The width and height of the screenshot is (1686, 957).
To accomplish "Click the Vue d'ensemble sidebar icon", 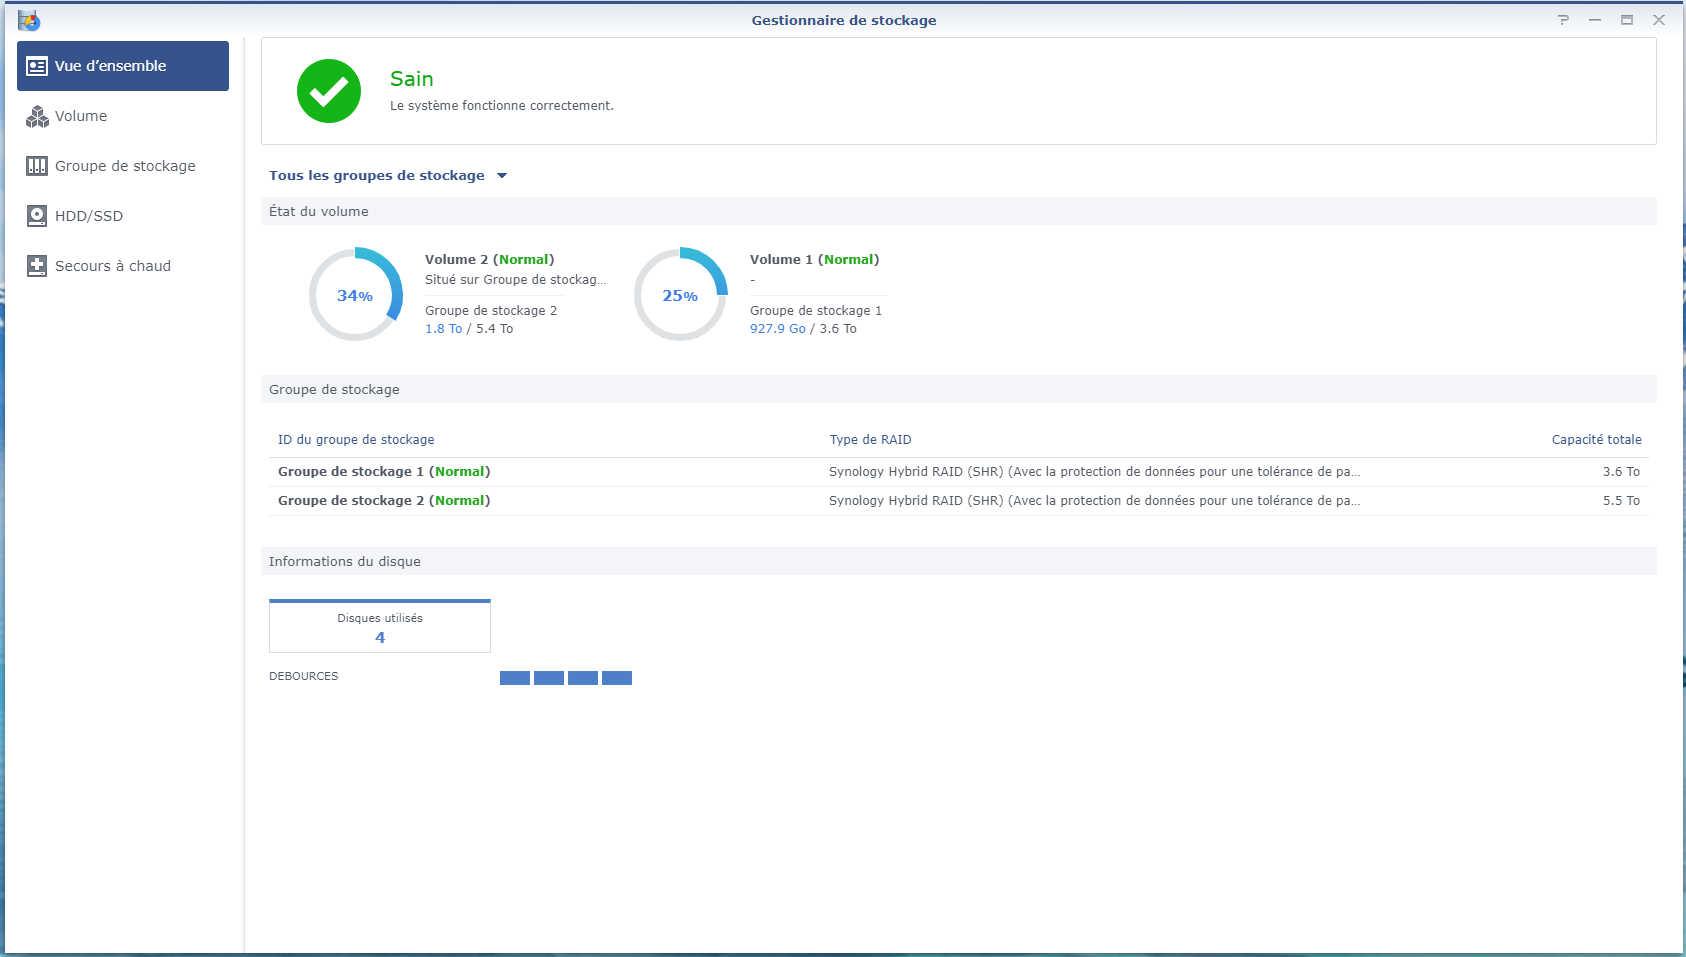I will (37, 66).
